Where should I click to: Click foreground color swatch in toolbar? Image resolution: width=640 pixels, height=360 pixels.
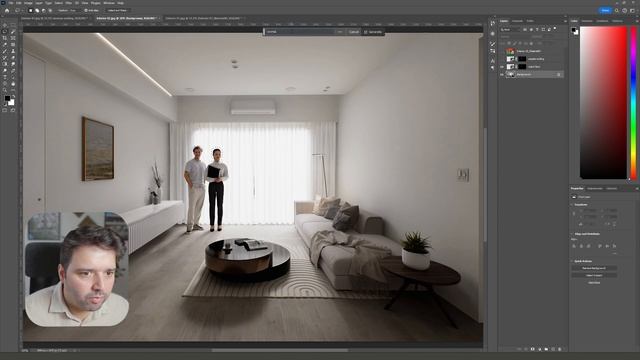point(7,98)
